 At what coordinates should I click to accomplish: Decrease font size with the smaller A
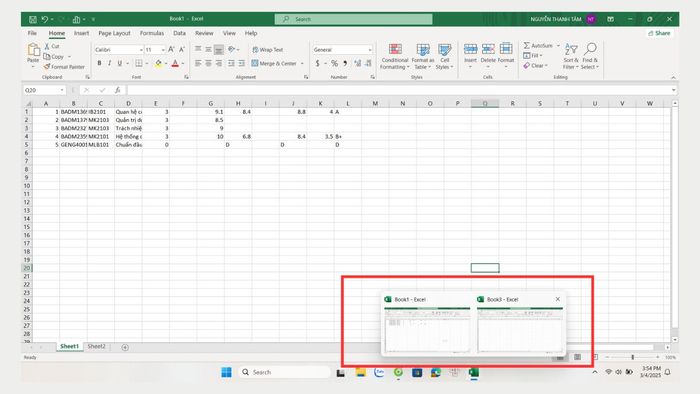[x=182, y=50]
